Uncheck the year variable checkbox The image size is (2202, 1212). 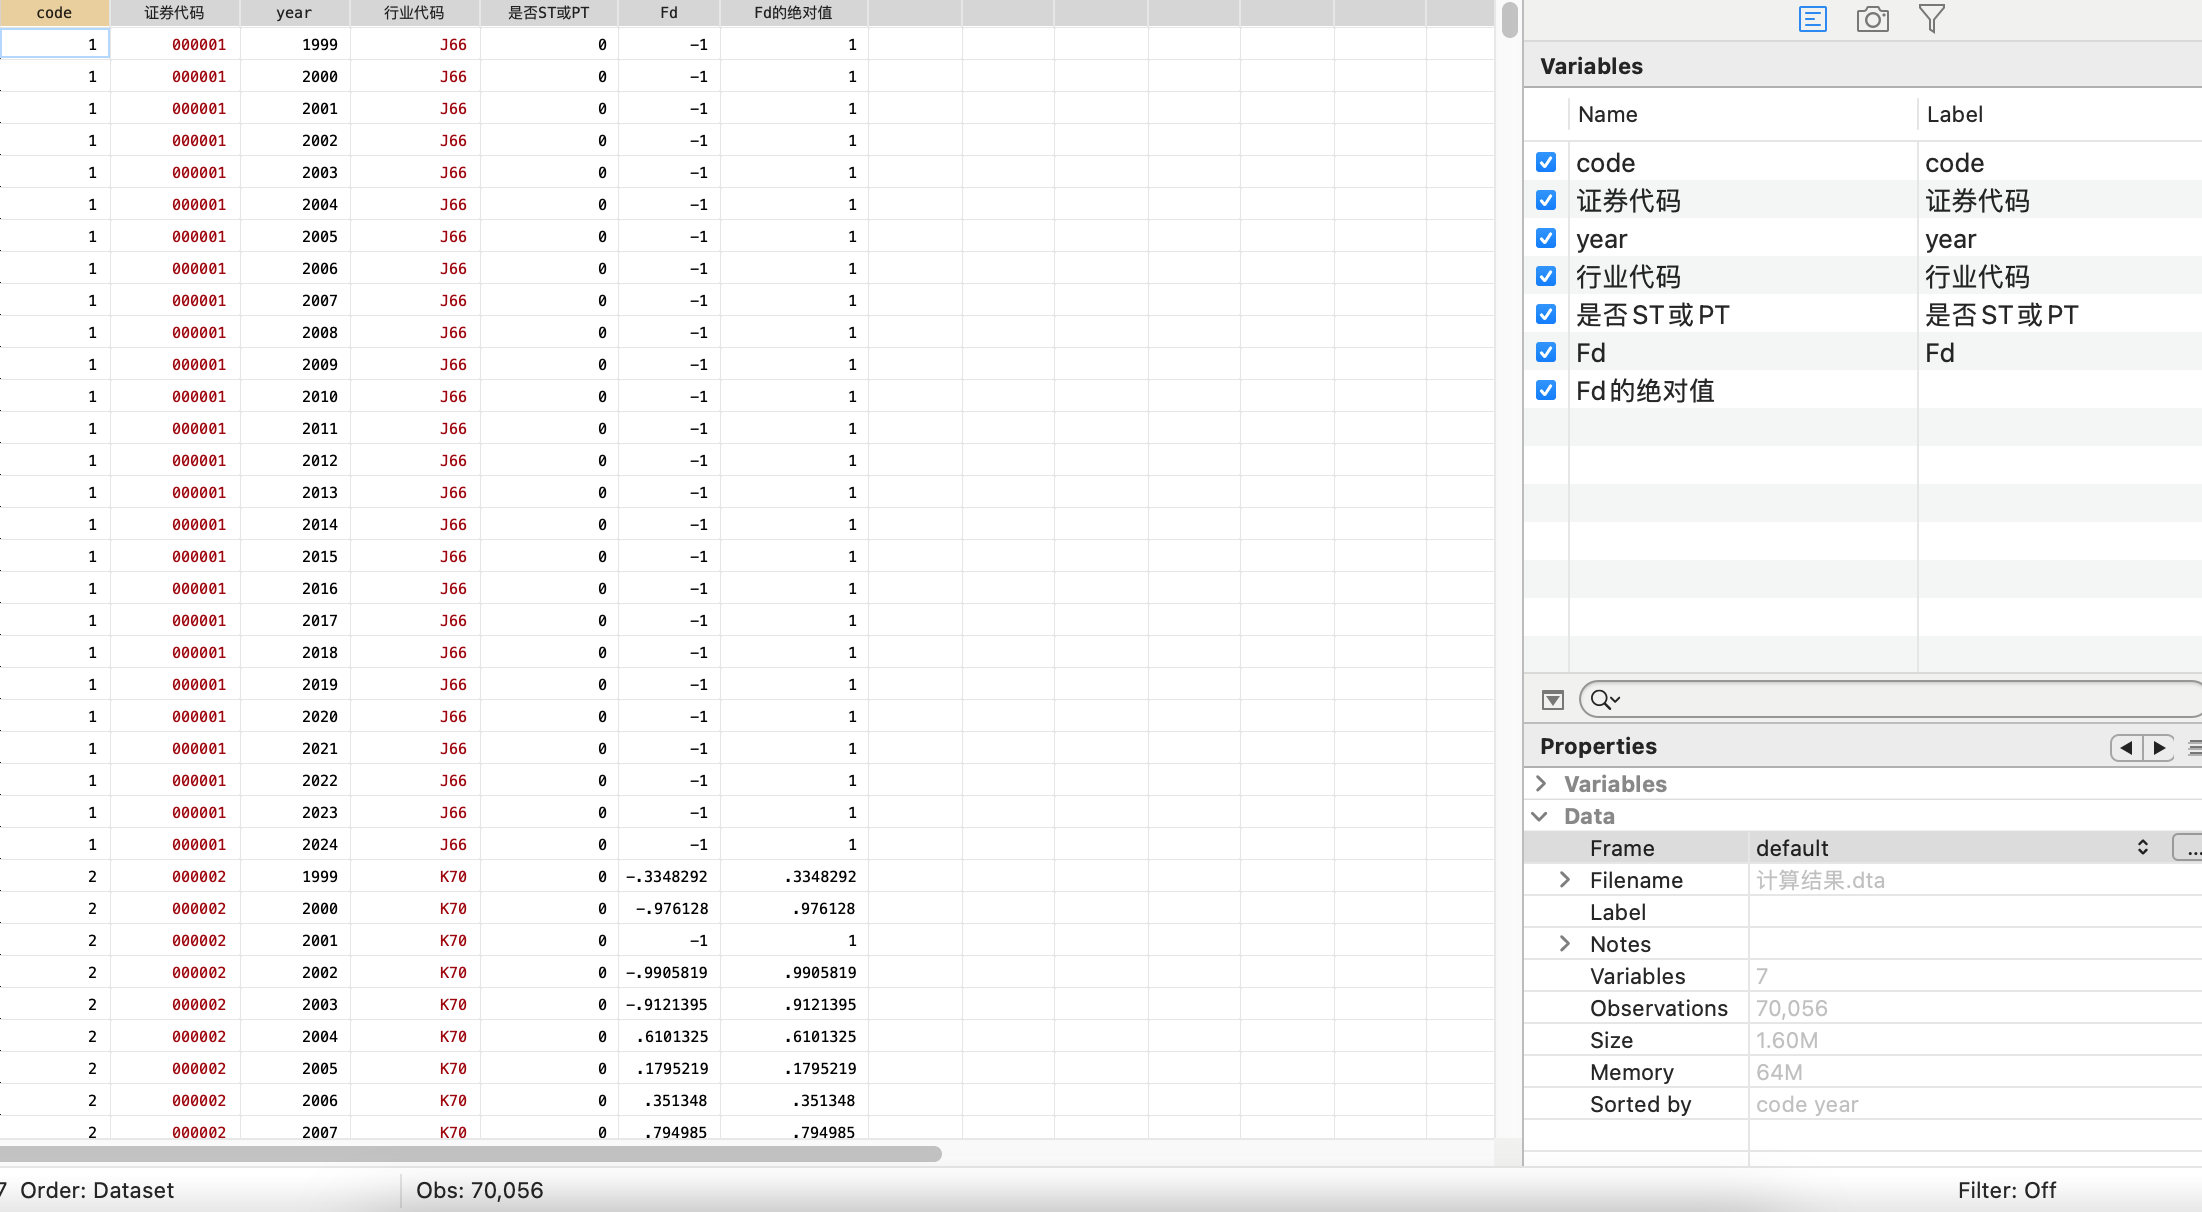point(1546,238)
